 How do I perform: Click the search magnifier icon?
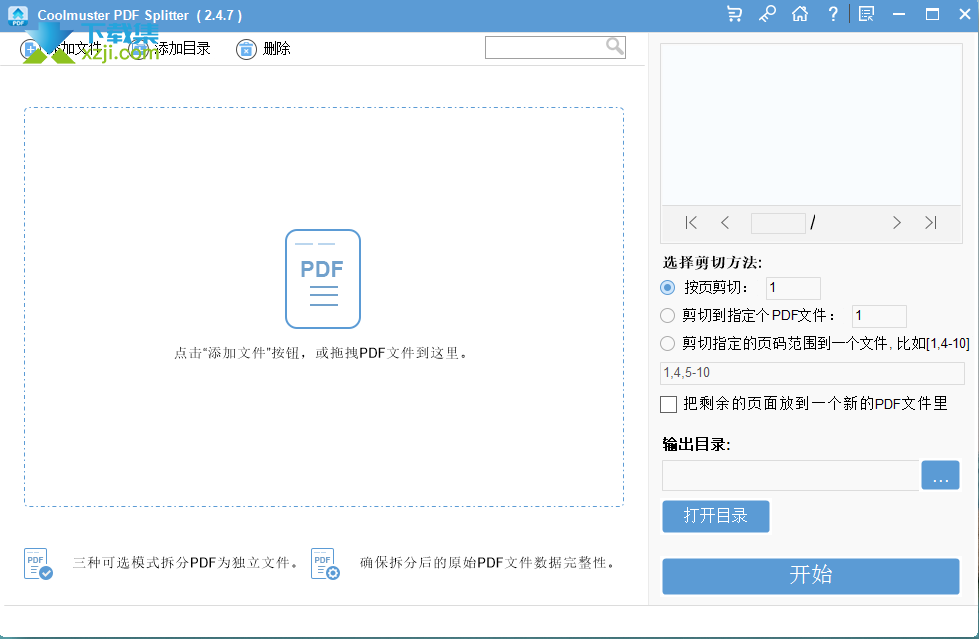614,46
